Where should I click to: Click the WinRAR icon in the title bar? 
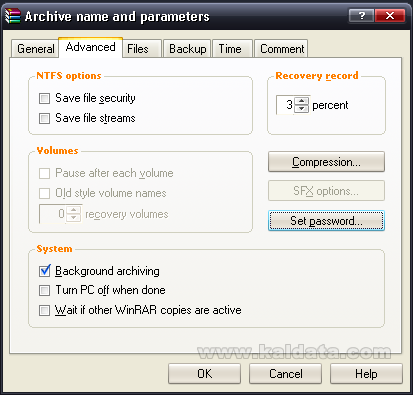(13, 16)
